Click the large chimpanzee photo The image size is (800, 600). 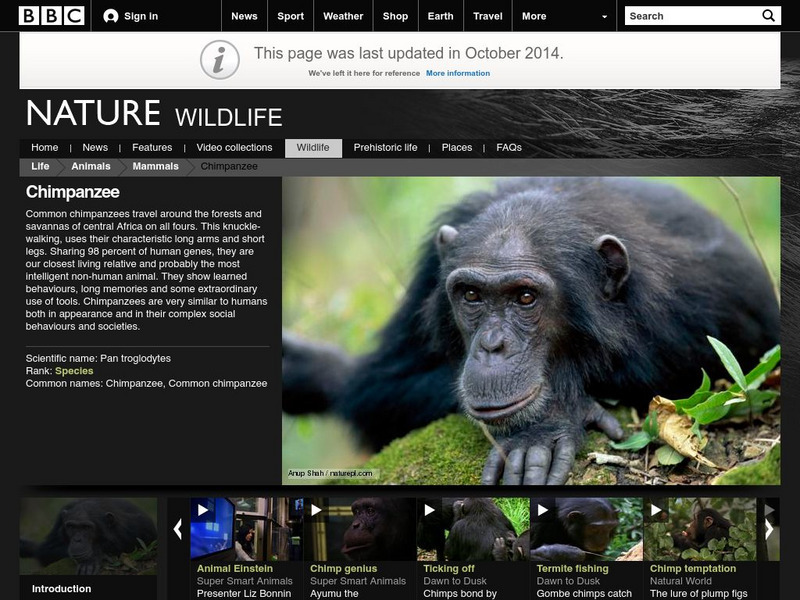coord(531,331)
